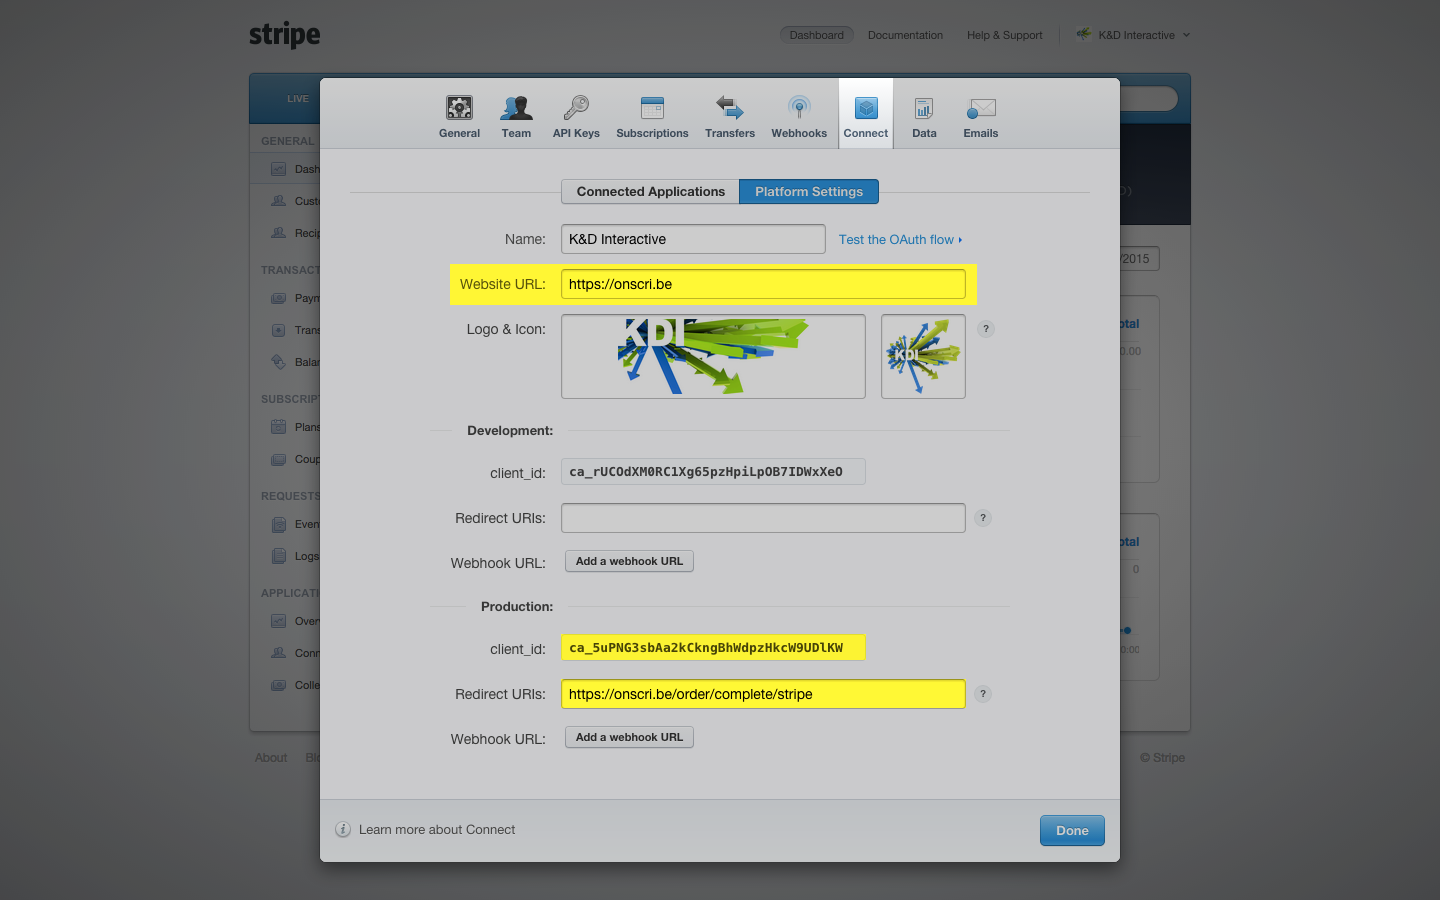Switch to Connected Applications tab
The image size is (1440, 900).
(x=651, y=192)
